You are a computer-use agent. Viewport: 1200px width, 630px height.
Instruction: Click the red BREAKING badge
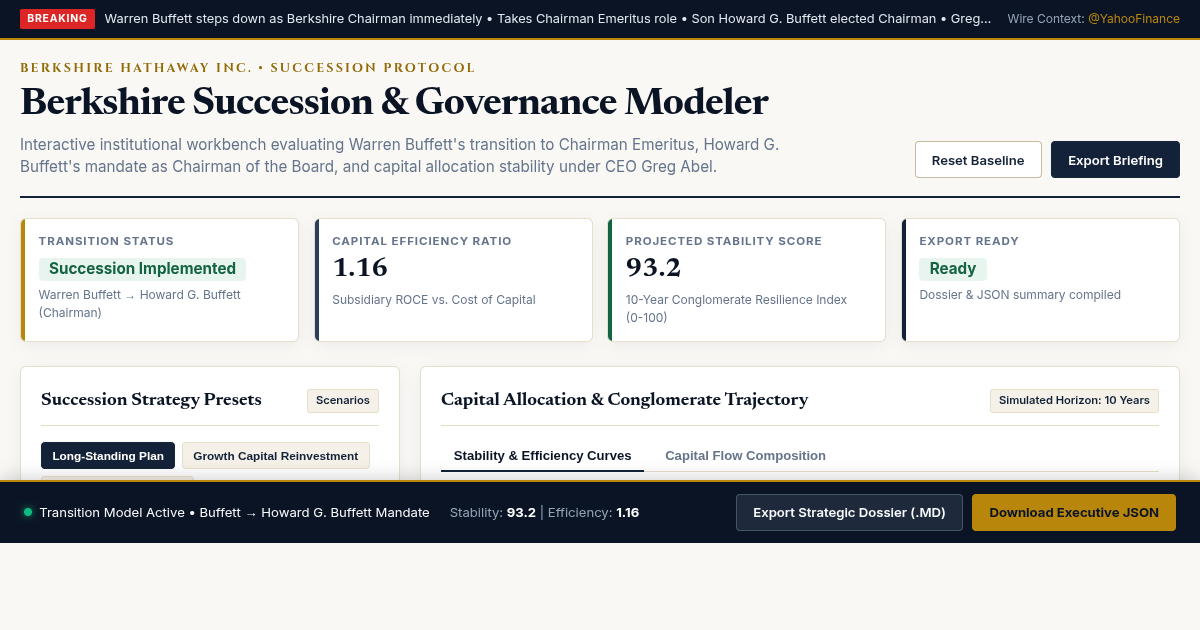(57, 19)
